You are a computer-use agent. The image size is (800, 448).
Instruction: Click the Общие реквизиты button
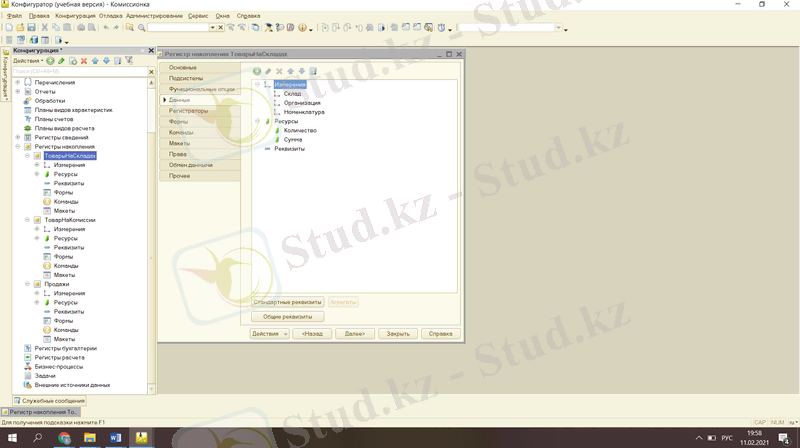[x=288, y=317]
